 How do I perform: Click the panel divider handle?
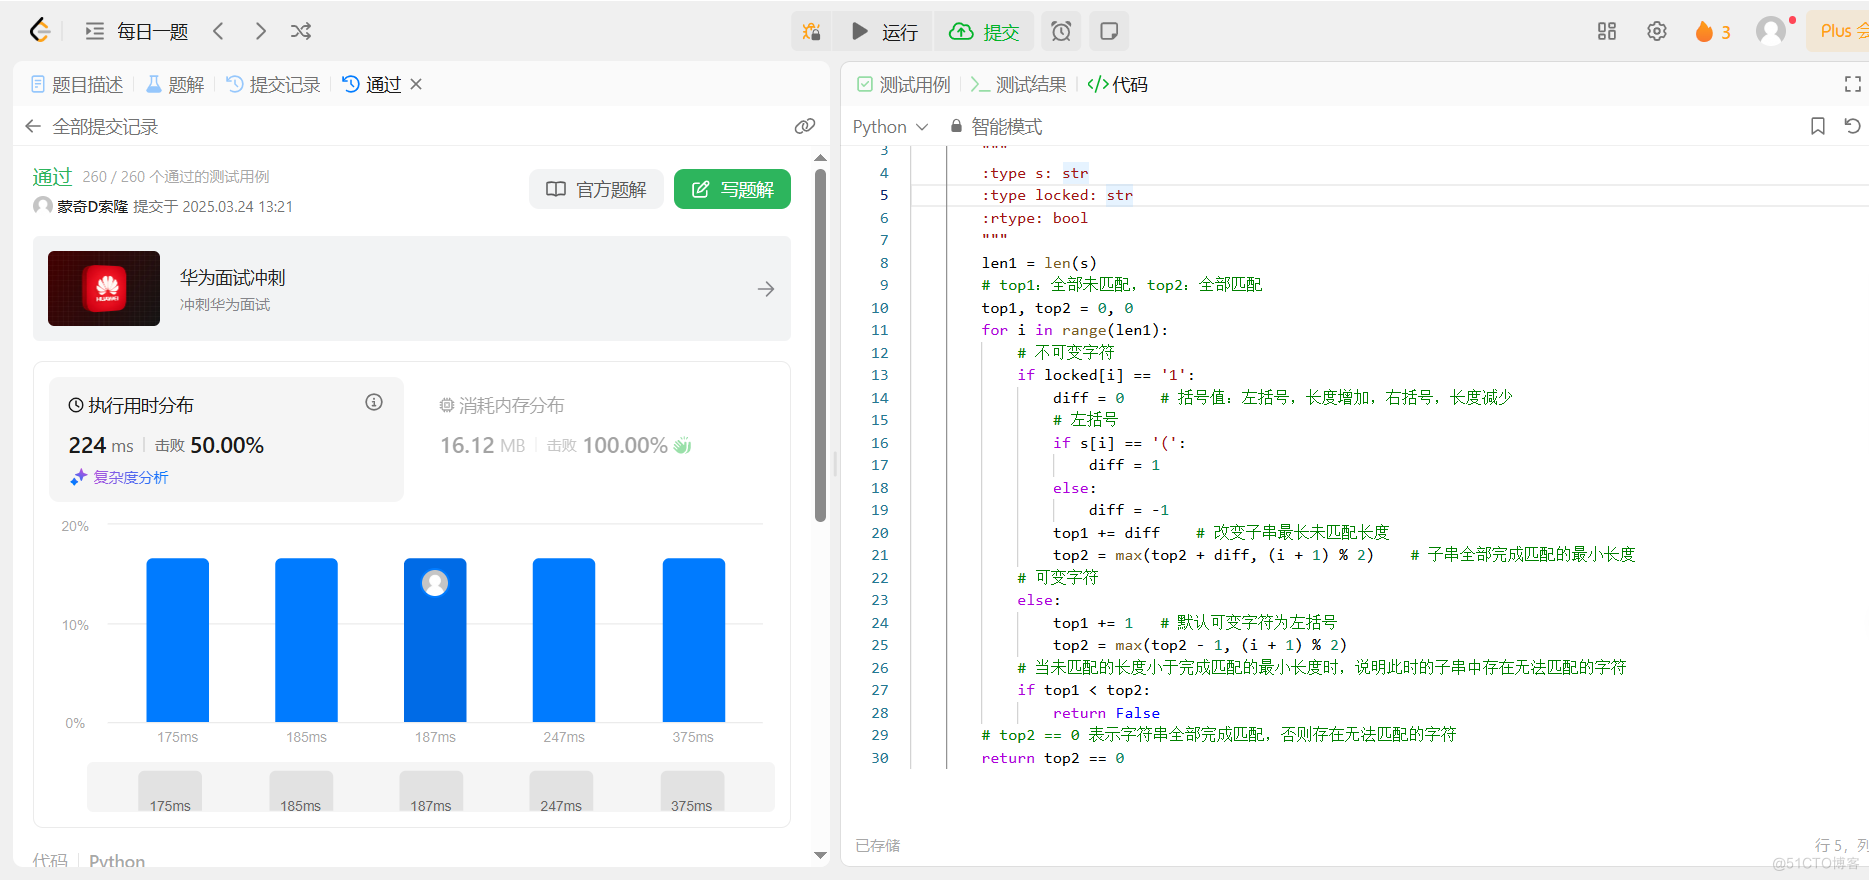[x=835, y=463]
